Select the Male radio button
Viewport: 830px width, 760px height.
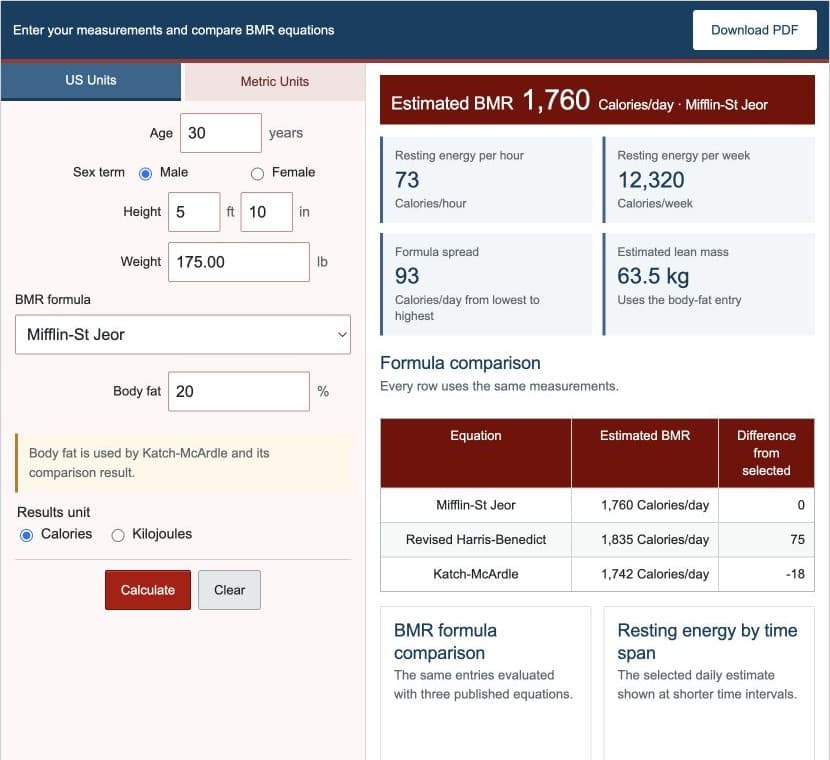pyautogui.click(x=146, y=173)
